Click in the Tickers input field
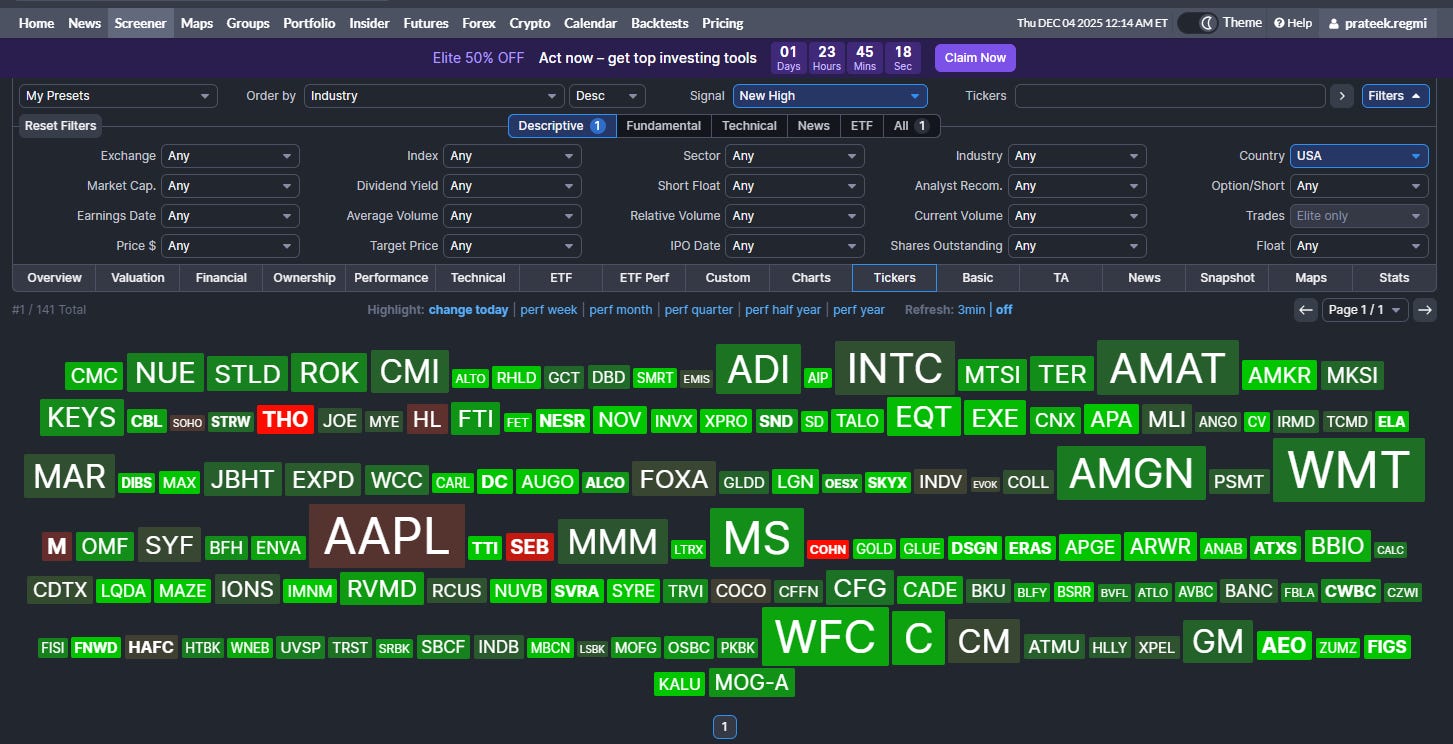This screenshot has width=1453, height=744. pos(1170,96)
